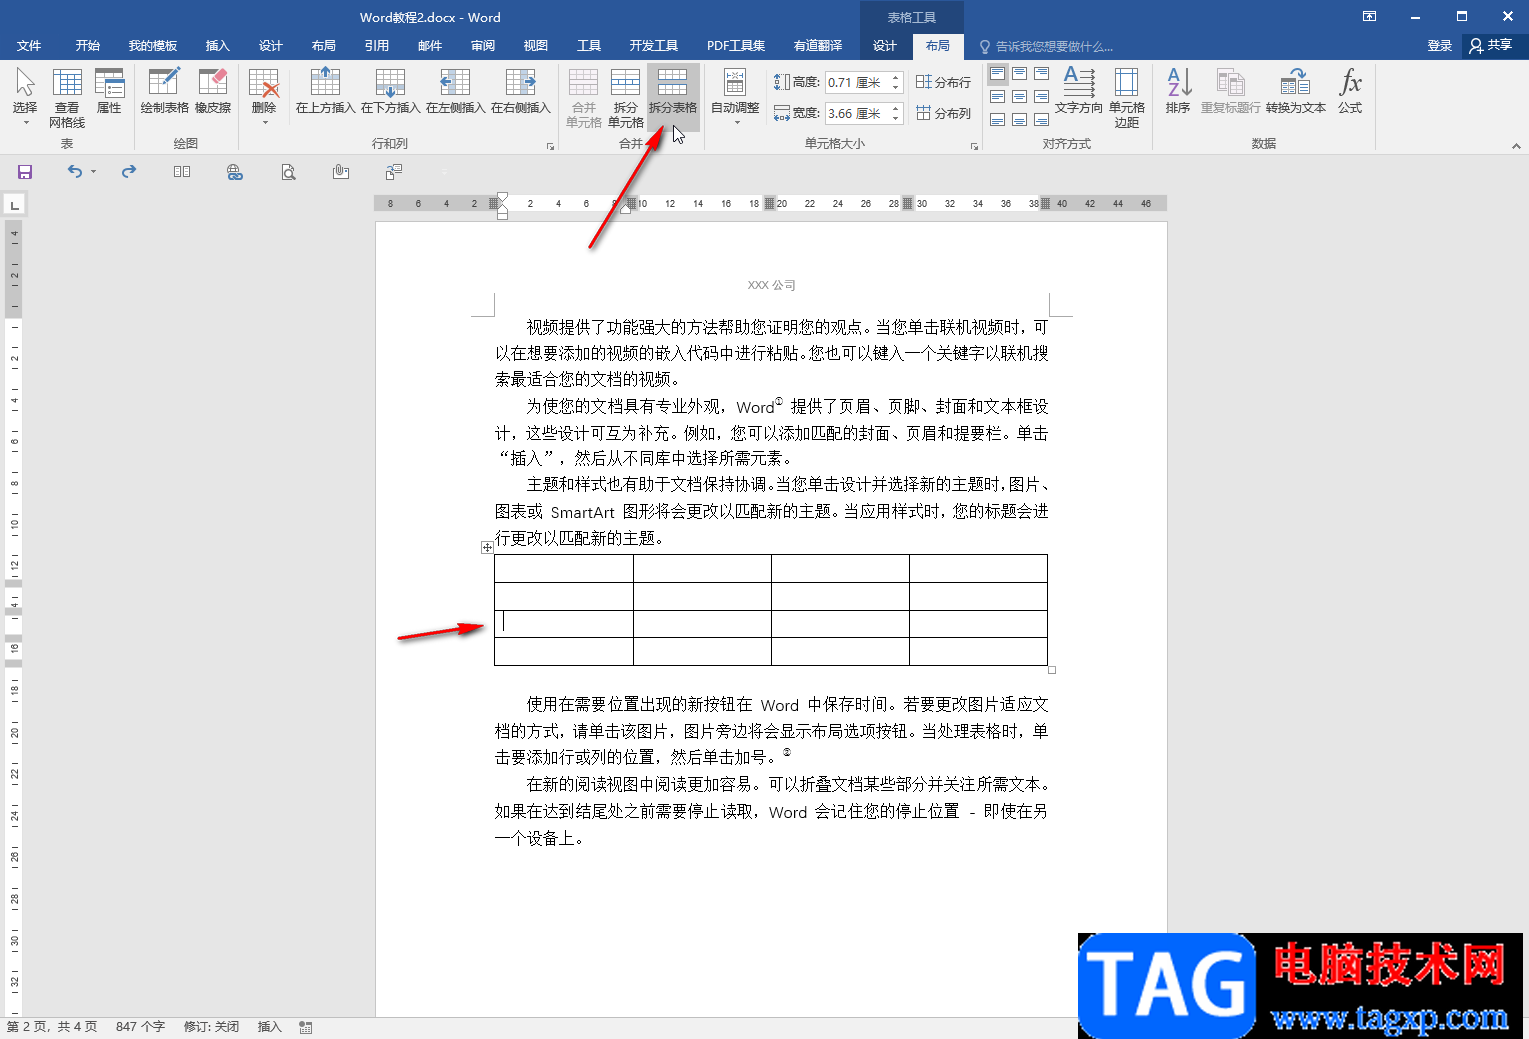Click 在下方插入 (Insert Below)
1529x1039 pixels.
coord(390,91)
